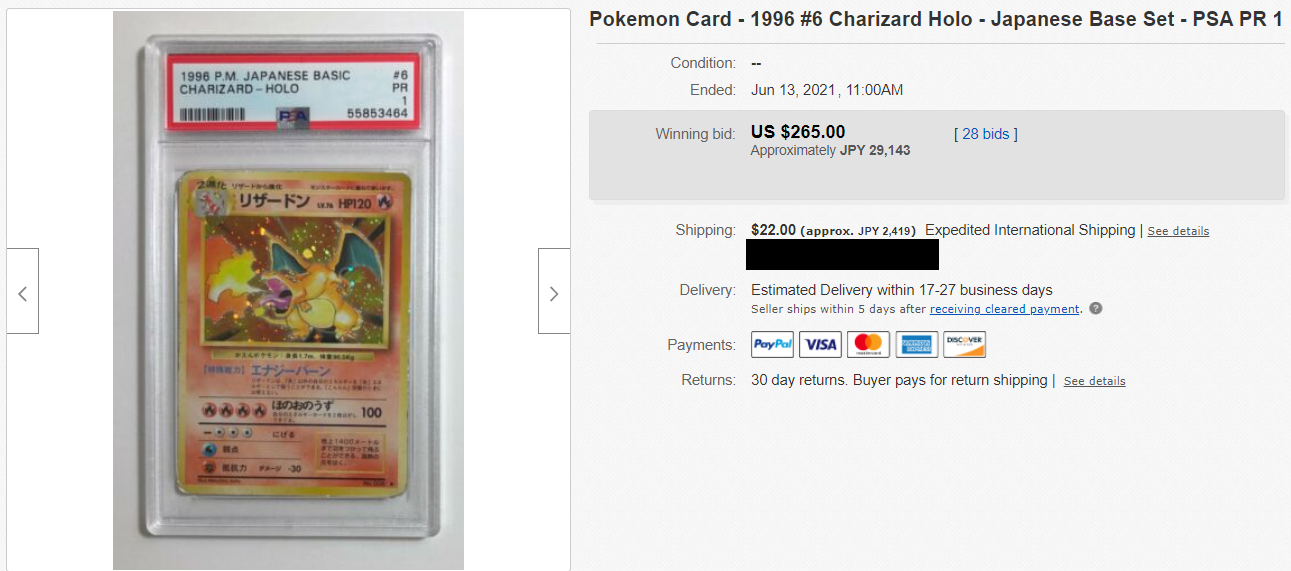Image resolution: width=1291 pixels, height=571 pixels.
Task: Click receiving cleared payment link
Action: point(1005,309)
